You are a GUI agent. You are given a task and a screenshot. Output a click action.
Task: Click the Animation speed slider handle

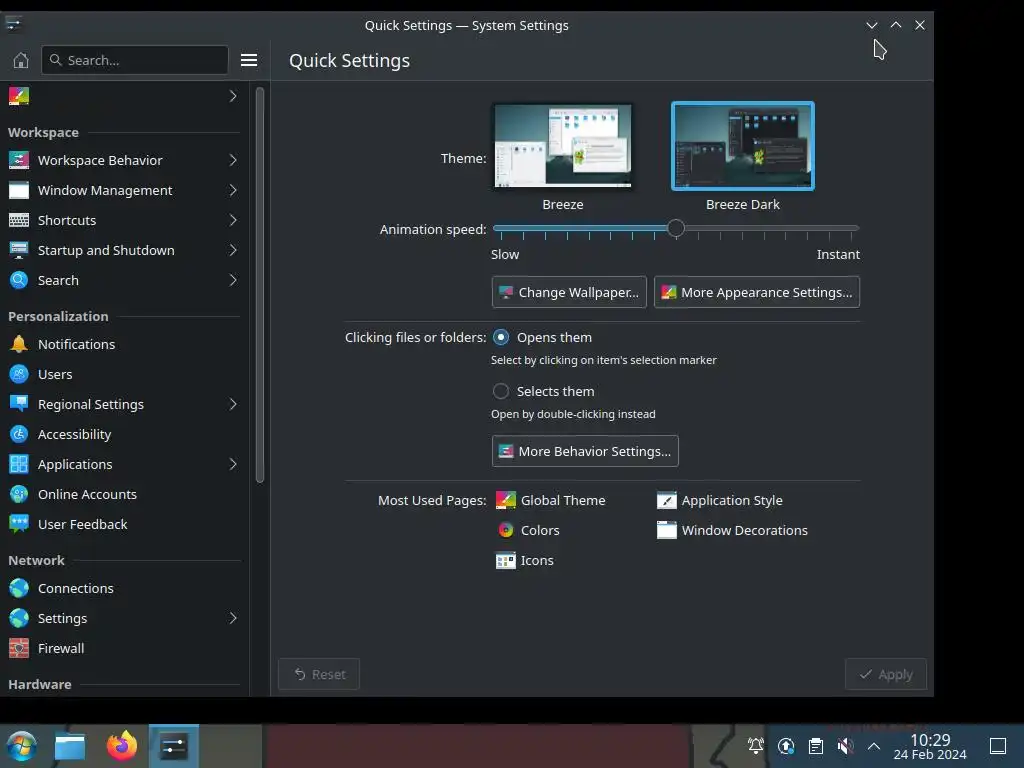(676, 228)
